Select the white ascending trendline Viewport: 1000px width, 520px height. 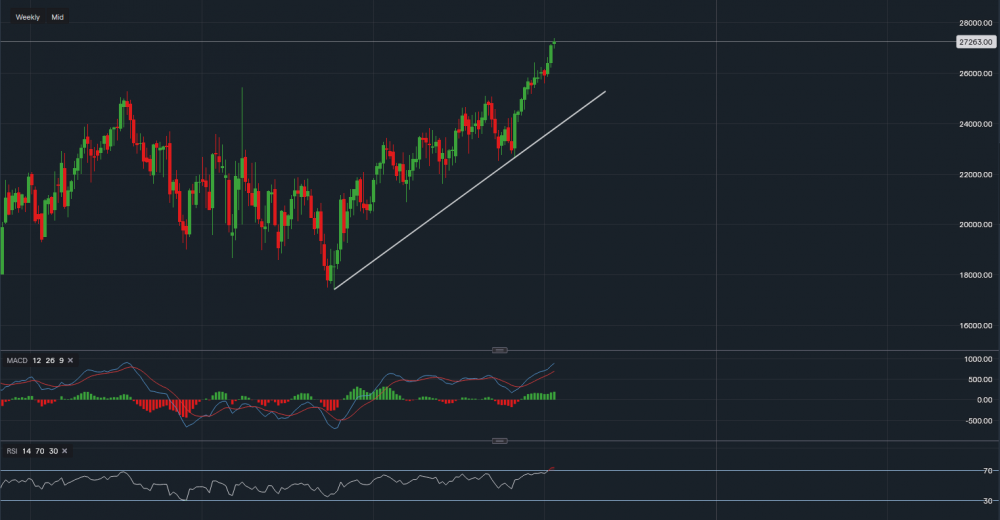470,189
